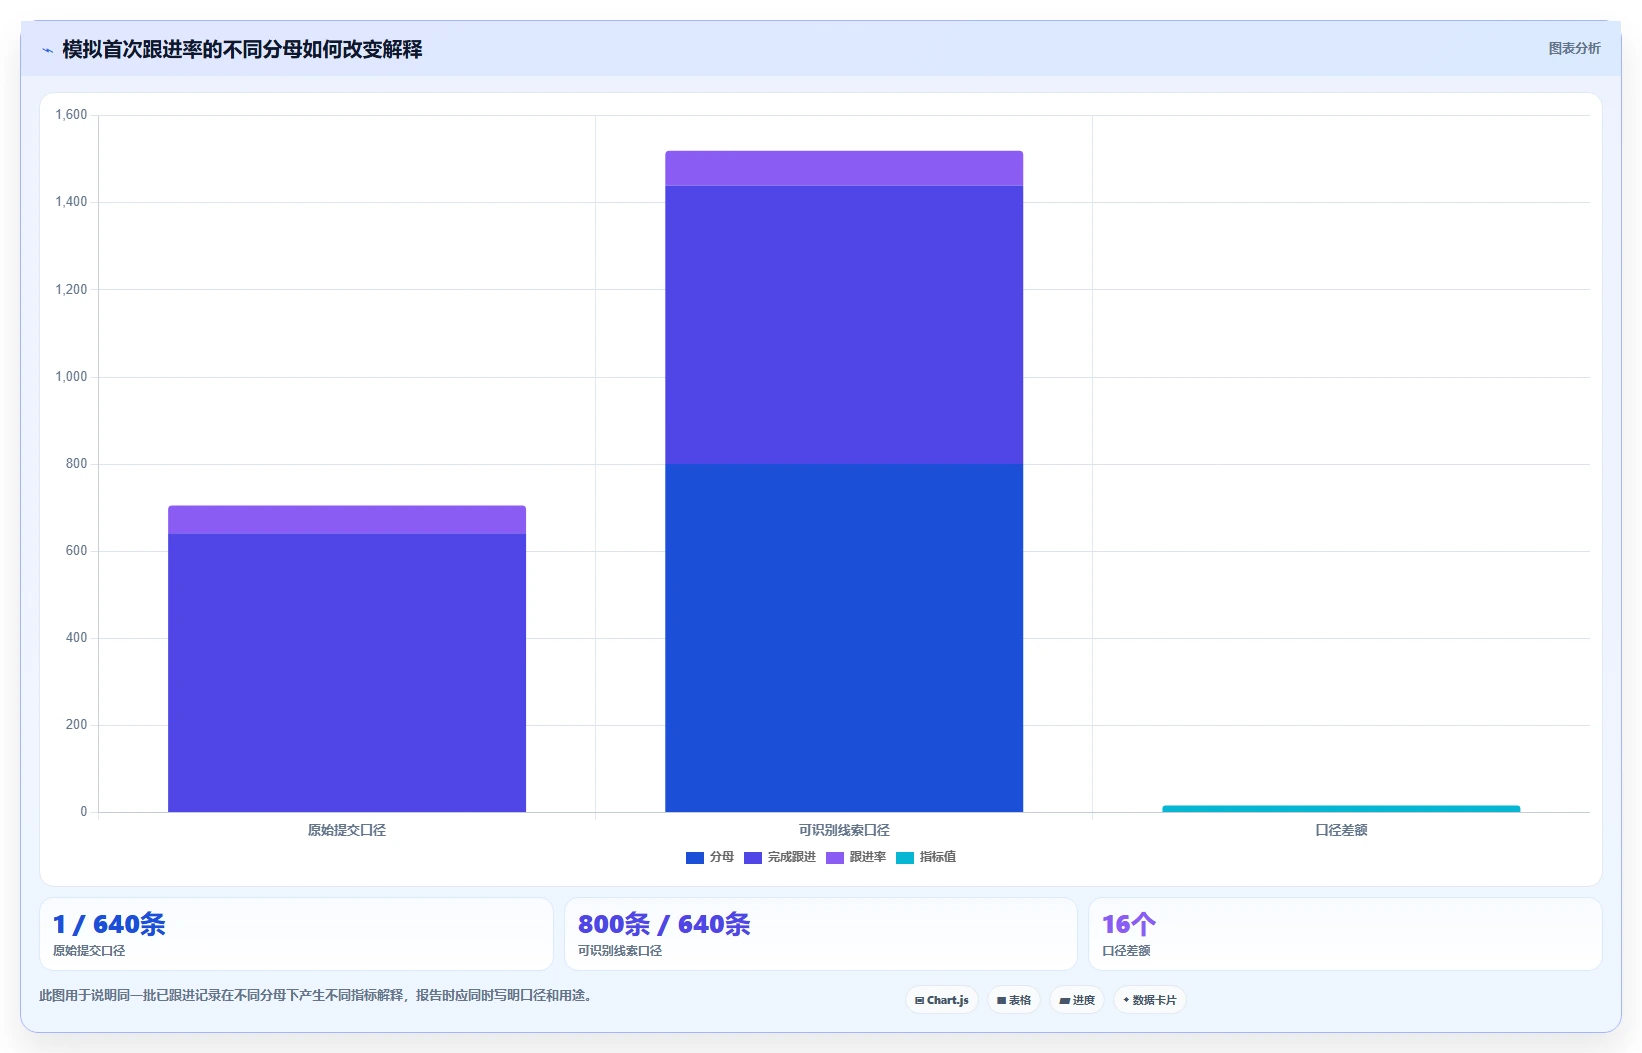Image resolution: width=1642 pixels, height=1053 pixels.
Task: Click the 可识别线索口径 indigo 完成跟进 bar segment
Action: (x=844, y=325)
